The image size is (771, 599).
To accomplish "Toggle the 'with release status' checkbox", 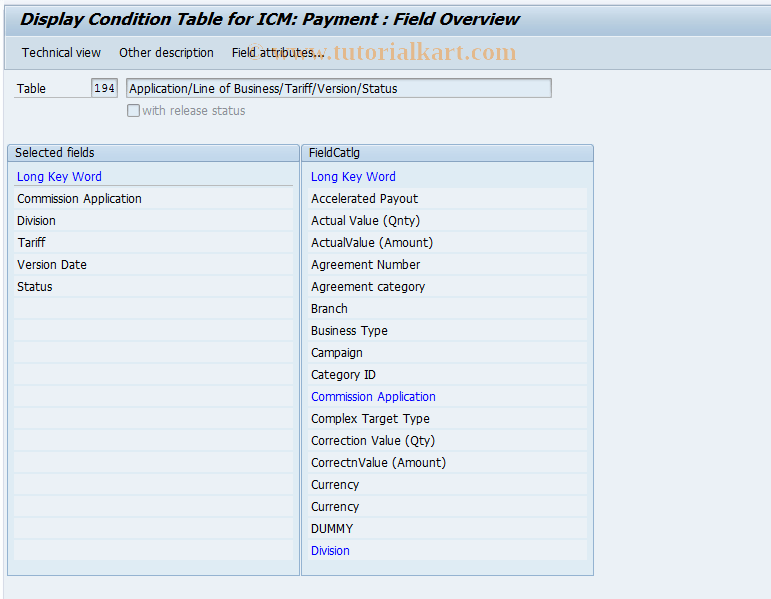I will [133, 111].
